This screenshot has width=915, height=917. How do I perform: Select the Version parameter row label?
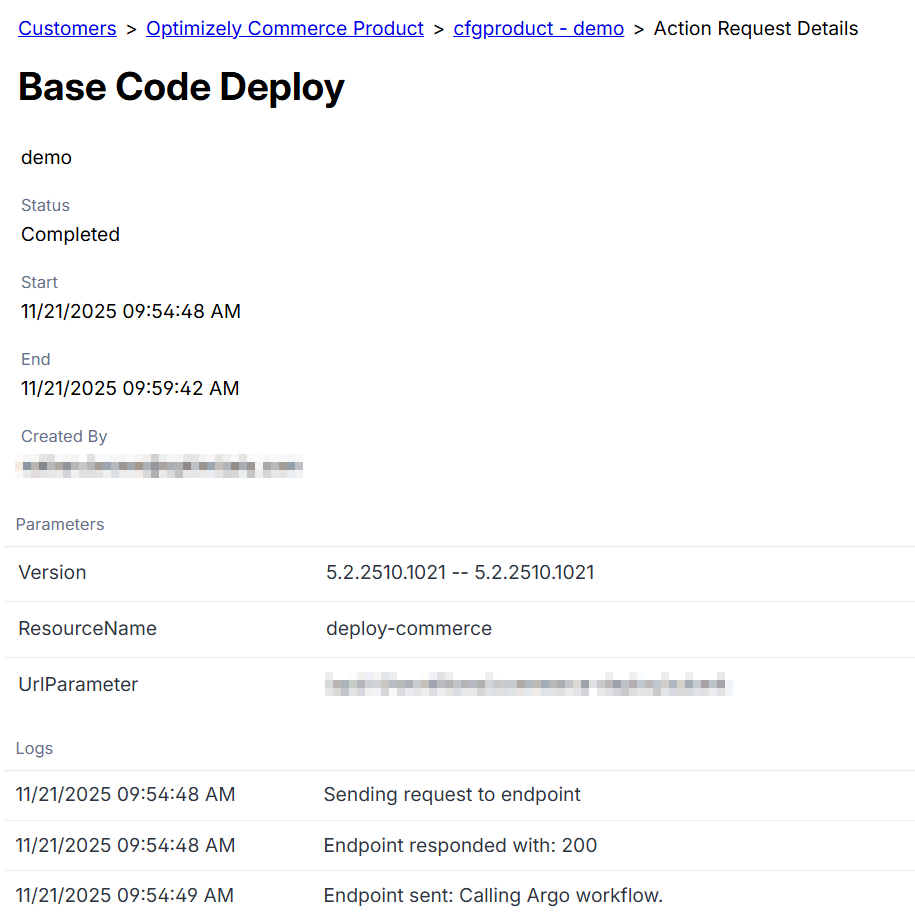click(52, 573)
